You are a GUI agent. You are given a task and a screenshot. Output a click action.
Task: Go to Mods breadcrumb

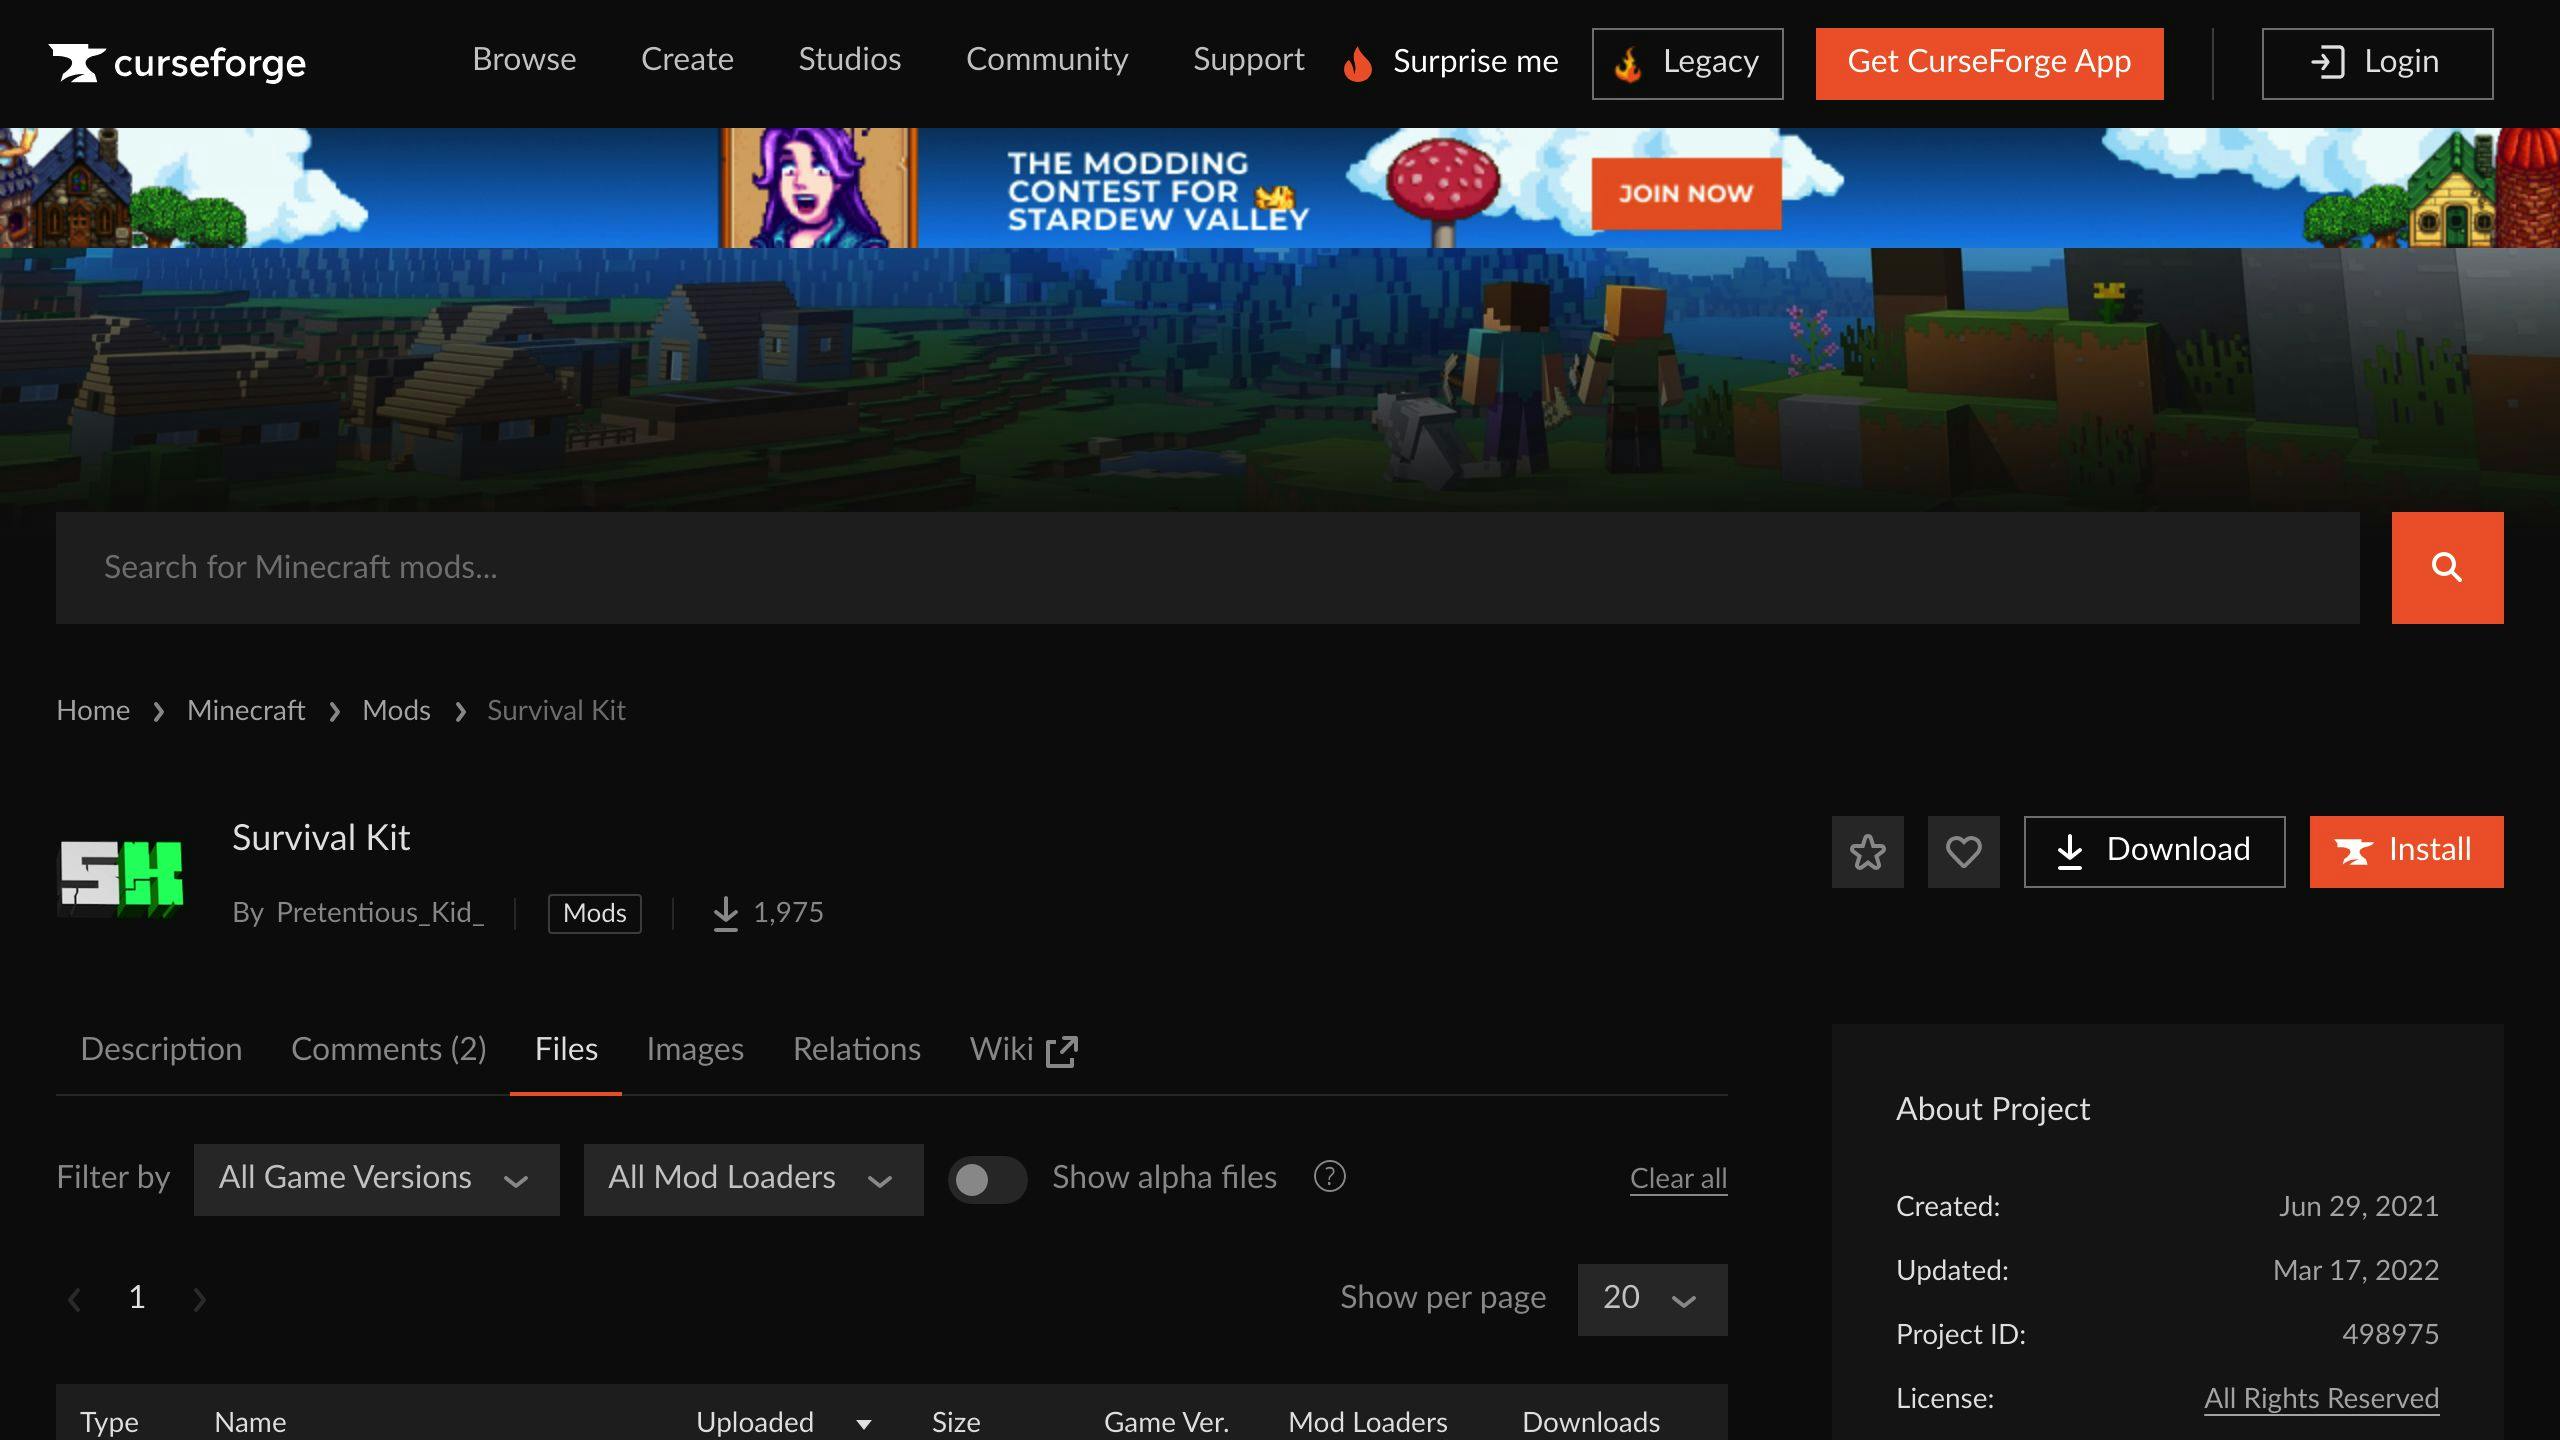pyautogui.click(x=396, y=711)
